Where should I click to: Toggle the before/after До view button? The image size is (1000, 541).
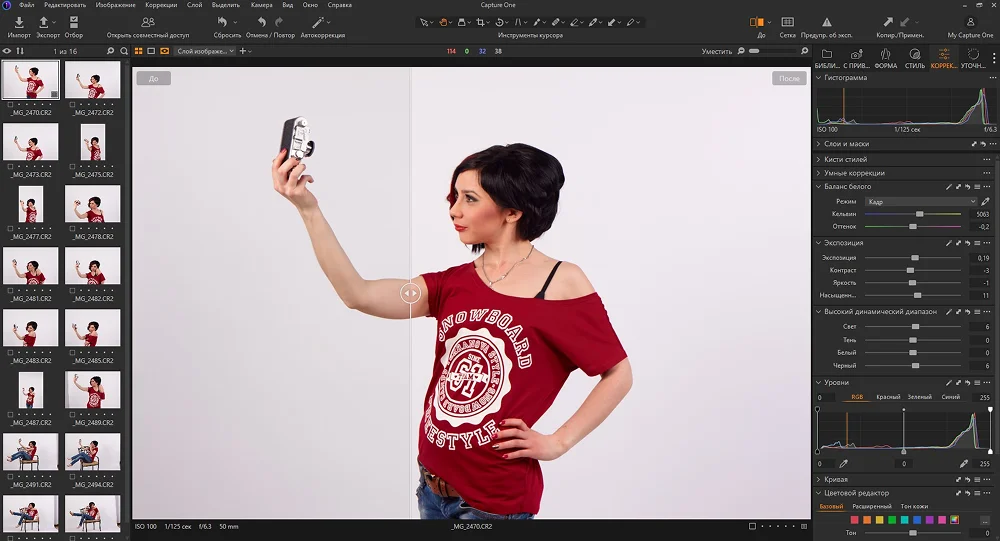click(757, 22)
